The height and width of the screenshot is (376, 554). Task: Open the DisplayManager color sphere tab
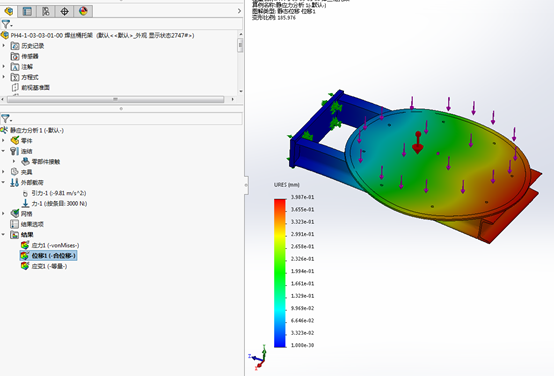click(83, 11)
